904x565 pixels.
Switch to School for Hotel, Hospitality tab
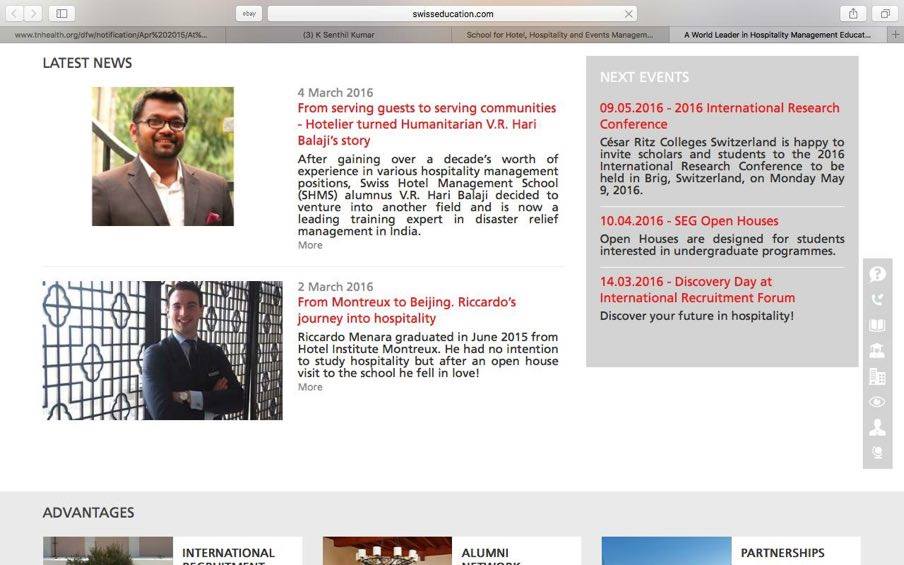coord(559,35)
